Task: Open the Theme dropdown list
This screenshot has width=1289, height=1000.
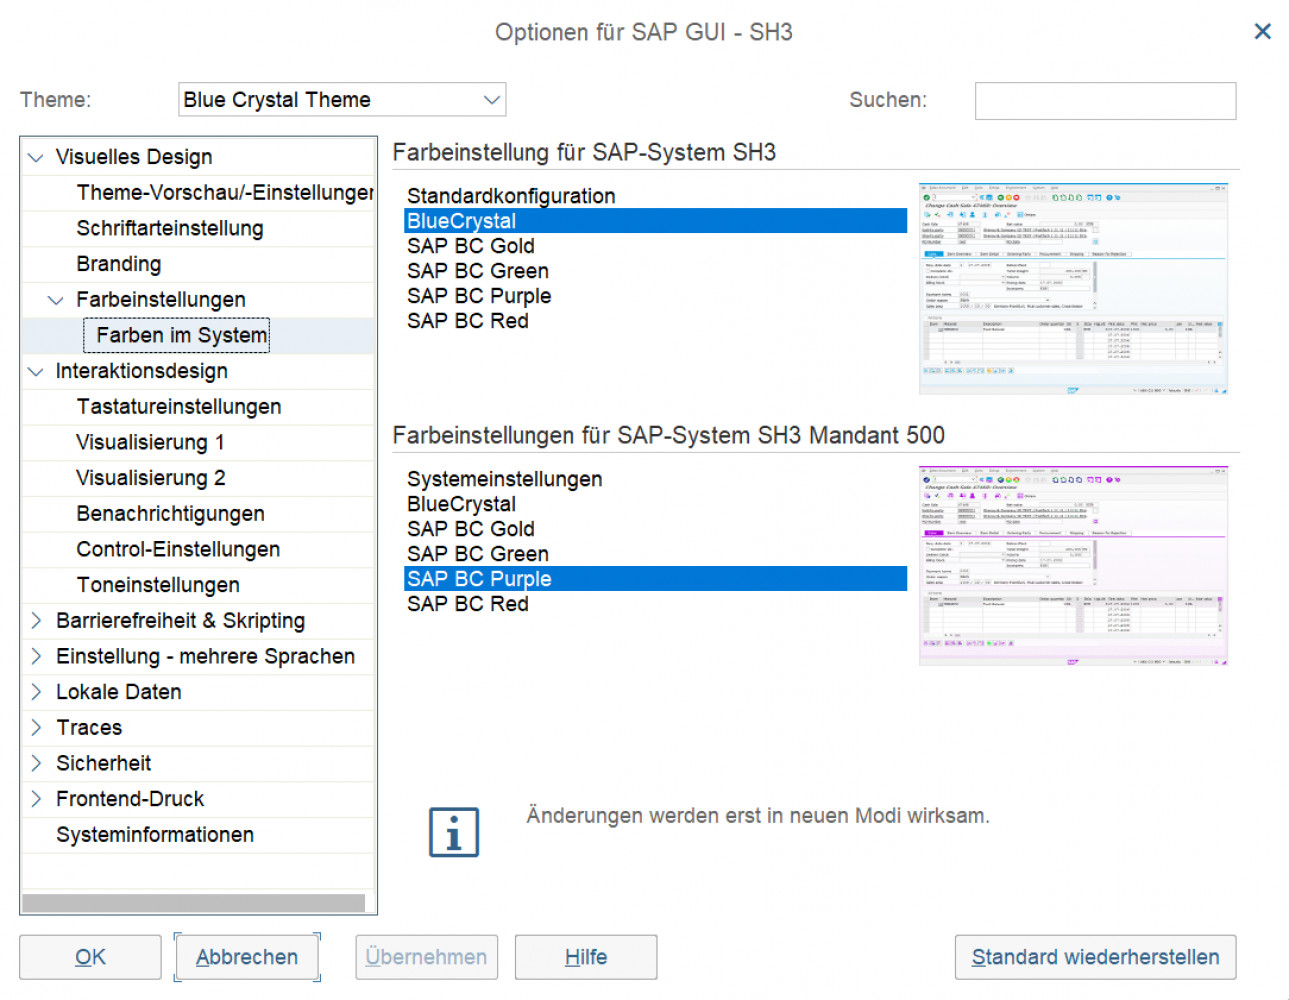Action: (x=491, y=100)
